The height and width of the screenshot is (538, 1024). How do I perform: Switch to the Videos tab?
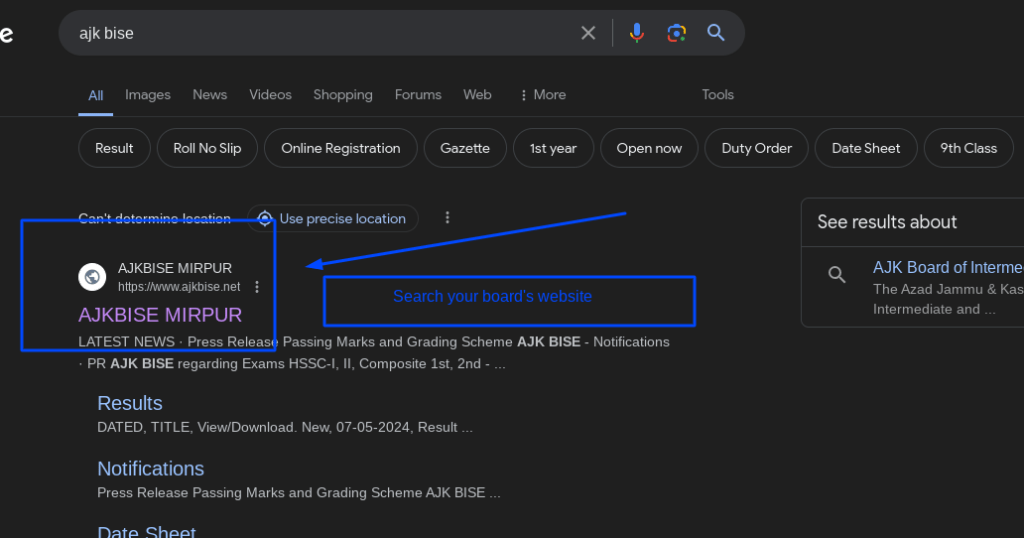click(x=270, y=95)
